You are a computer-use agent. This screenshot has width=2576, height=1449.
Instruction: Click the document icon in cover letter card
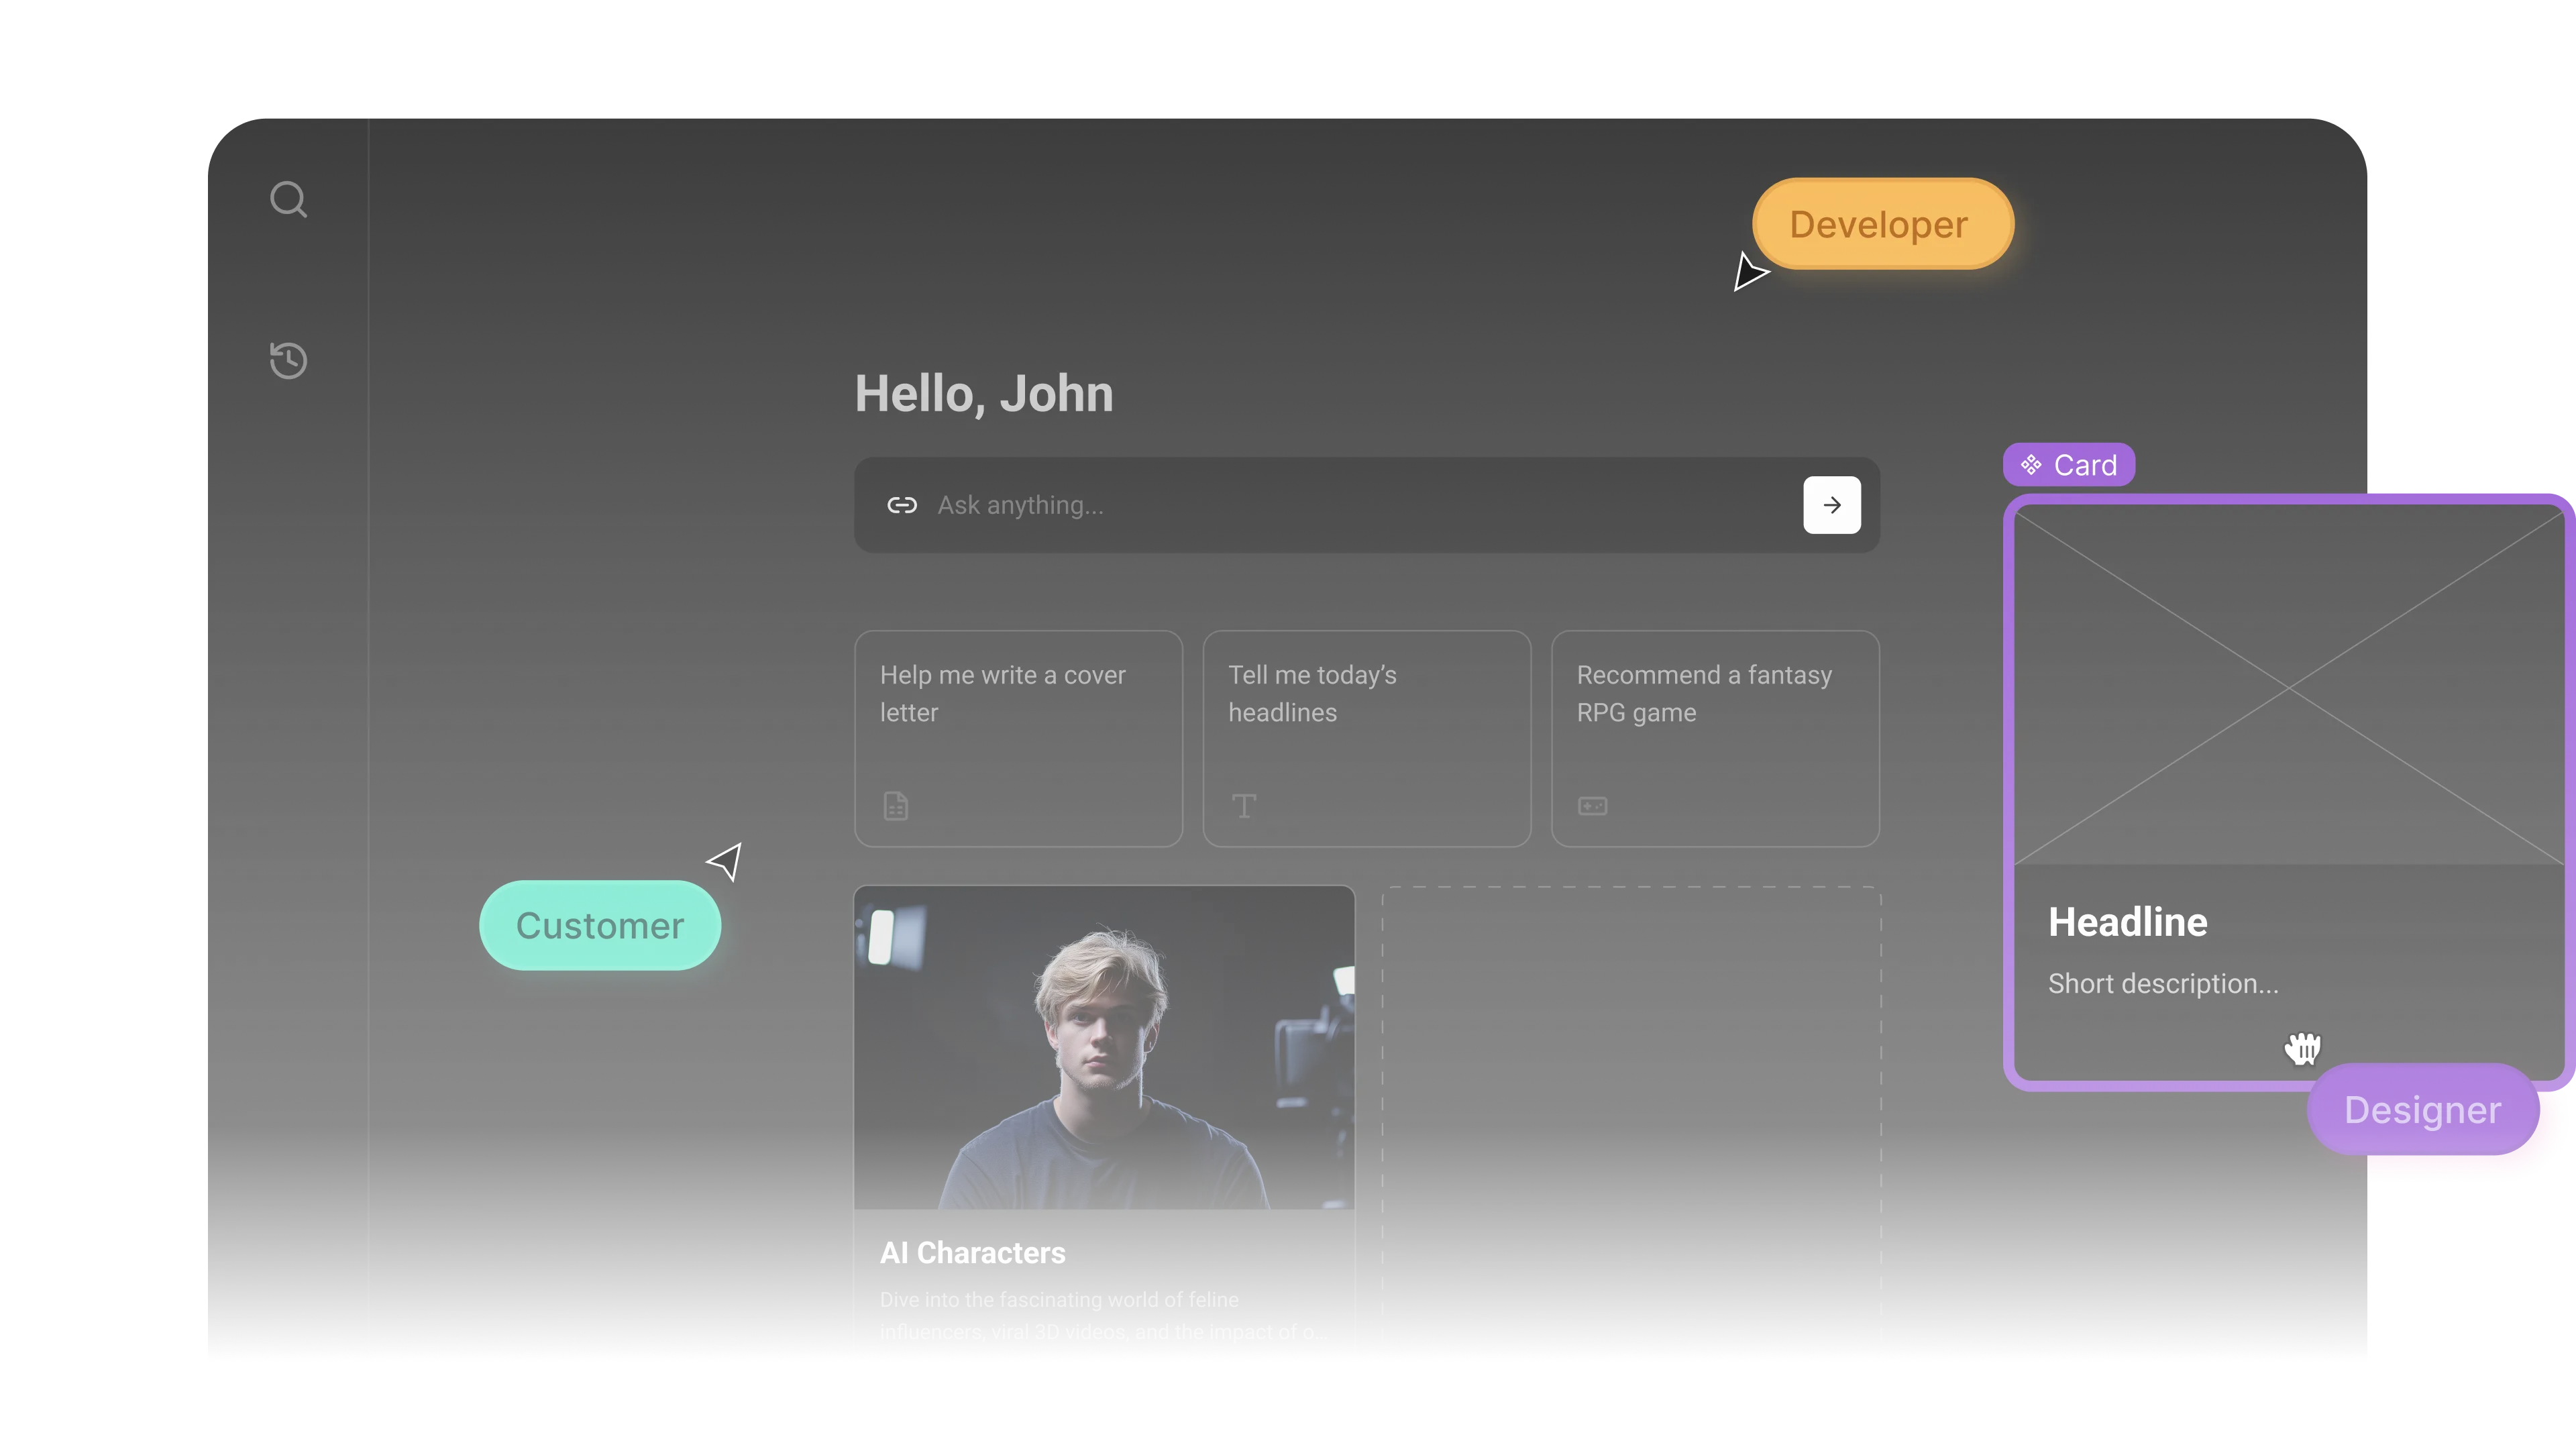(896, 806)
